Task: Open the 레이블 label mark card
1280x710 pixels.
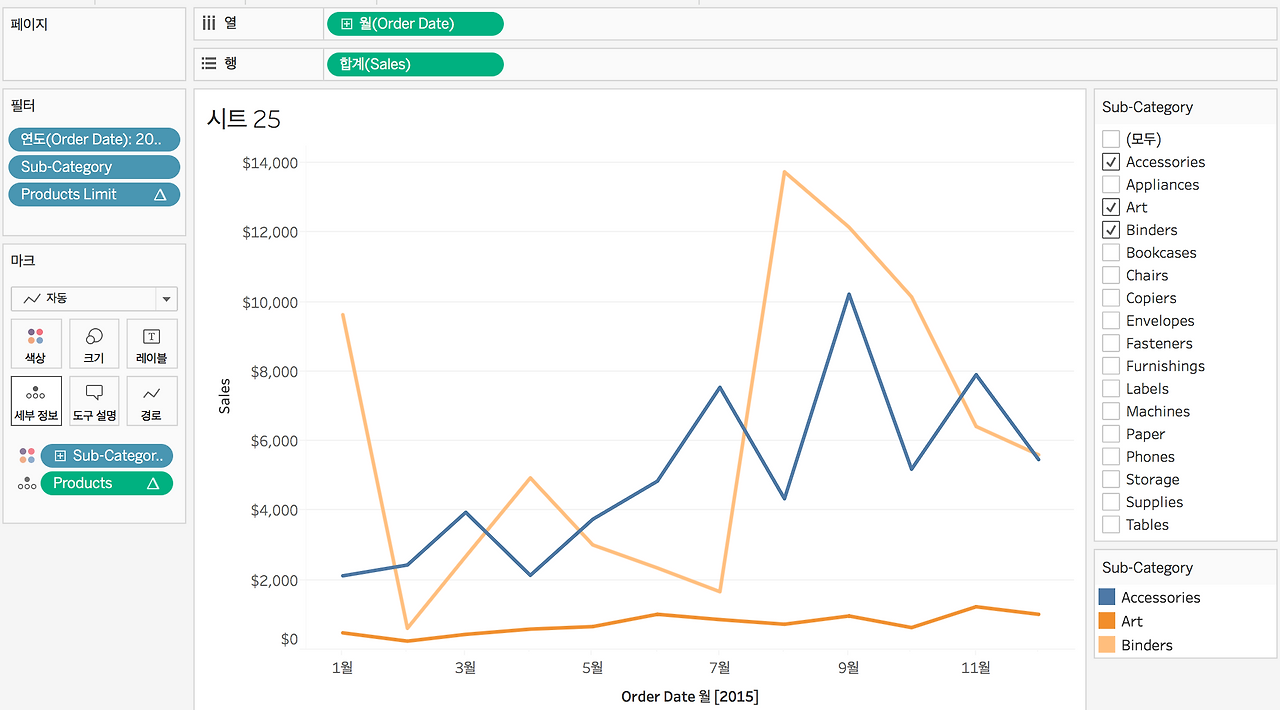Action: [152, 344]
